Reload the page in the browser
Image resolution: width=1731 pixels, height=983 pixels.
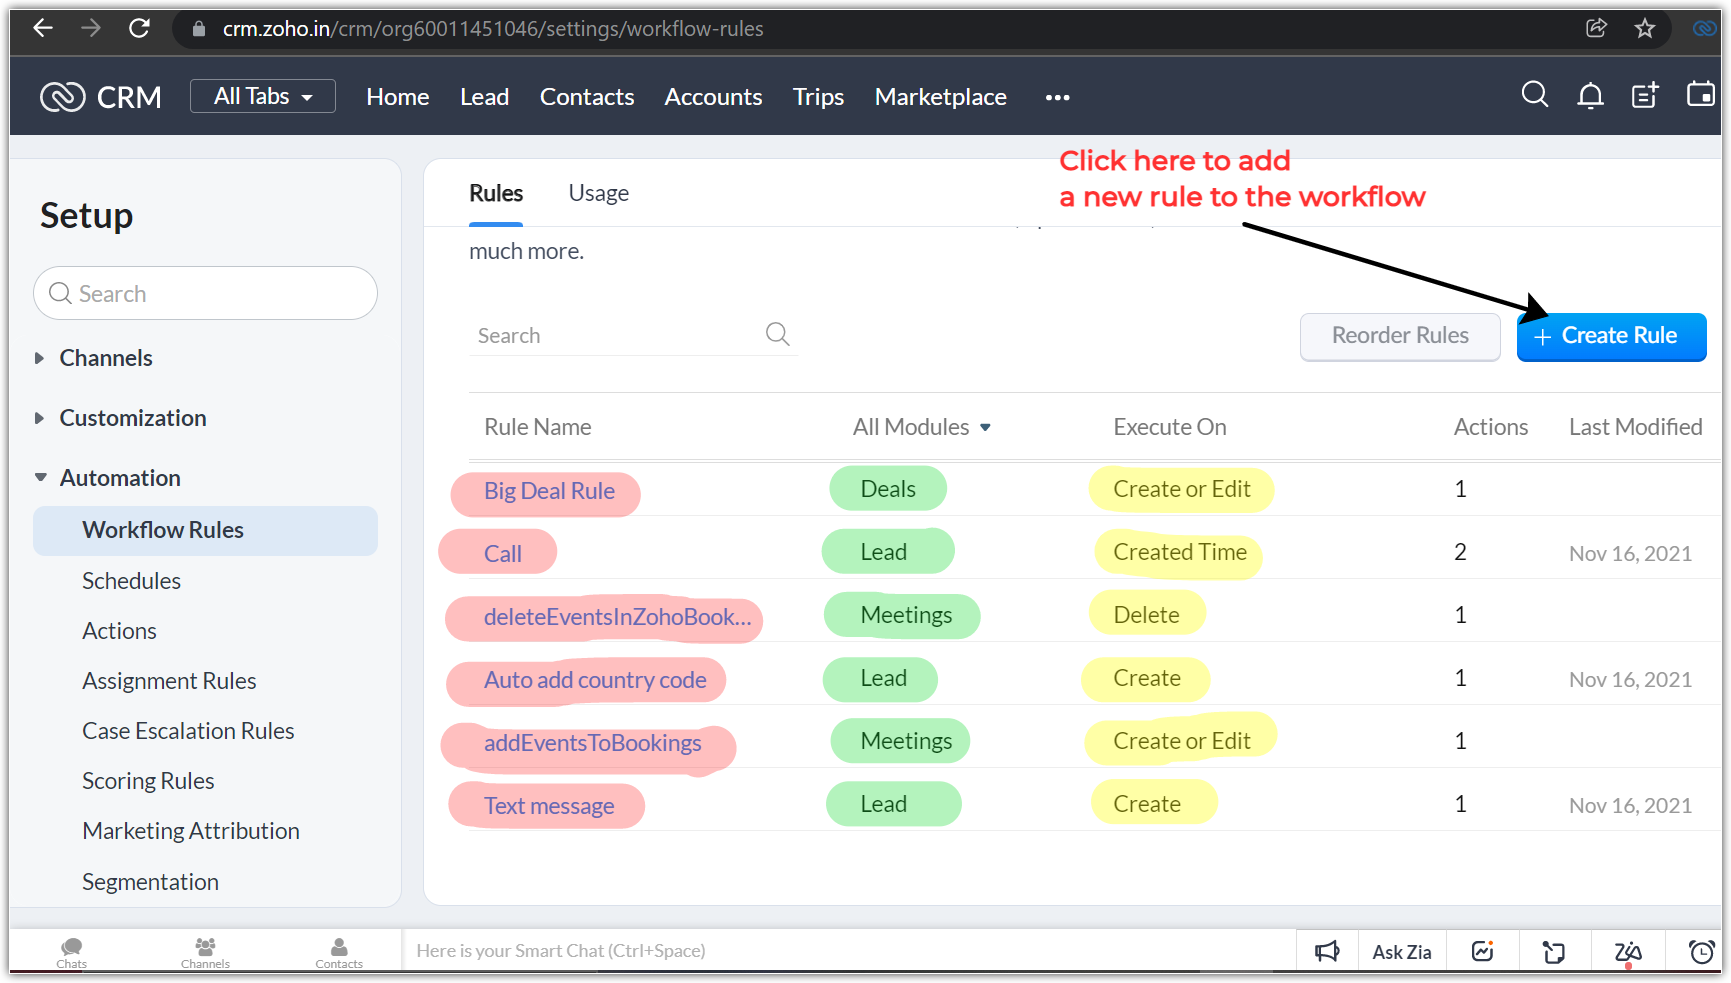click(x=139, y=28)
